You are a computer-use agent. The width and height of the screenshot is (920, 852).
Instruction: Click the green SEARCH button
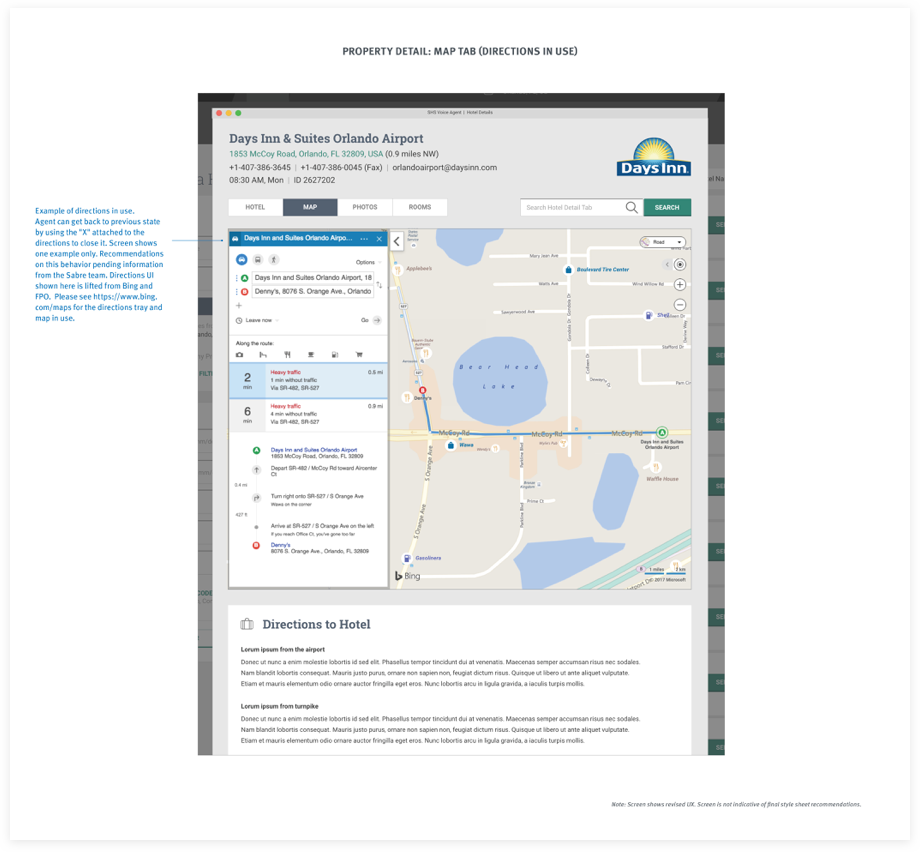click(x=667, y=207)
